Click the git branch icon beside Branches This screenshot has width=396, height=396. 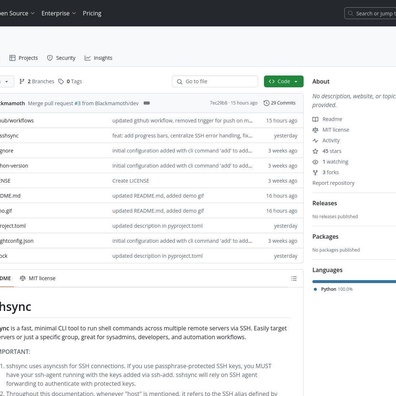click(22, 81)
